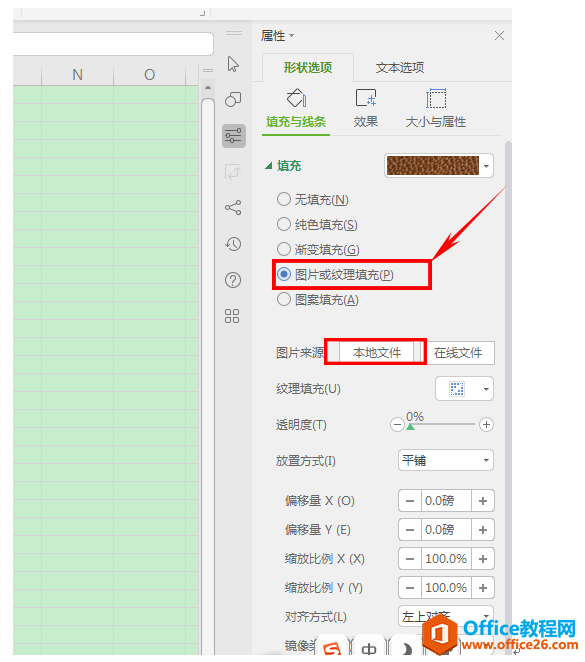This screenshot has height=662, width=585.
Task: Decrease Scale X percentage
Action: (409, 559)
